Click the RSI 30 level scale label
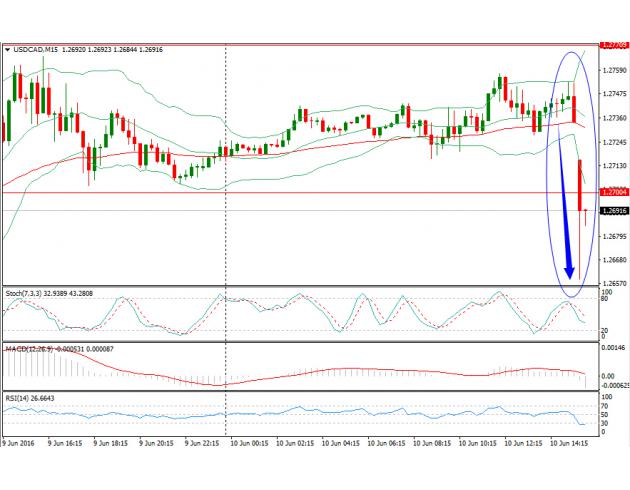 [605, 424]
